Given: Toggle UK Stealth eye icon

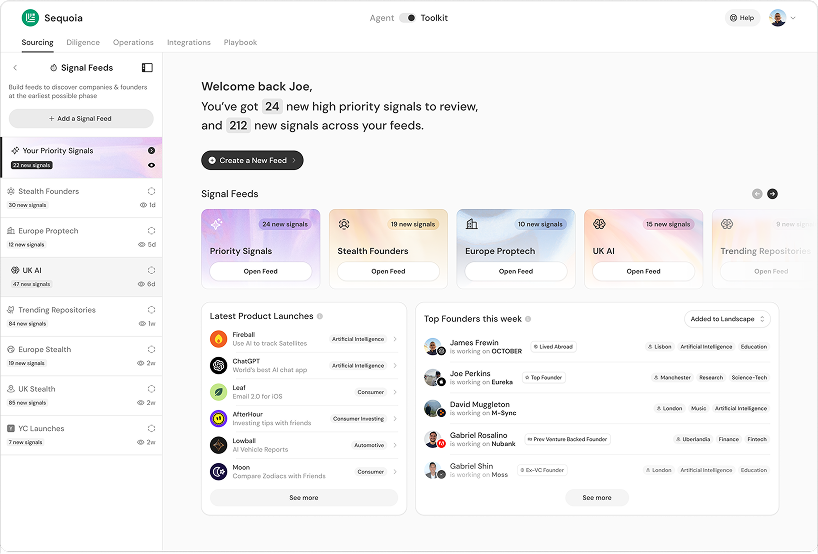Looking at the screenshot, I should coord(140,403).
